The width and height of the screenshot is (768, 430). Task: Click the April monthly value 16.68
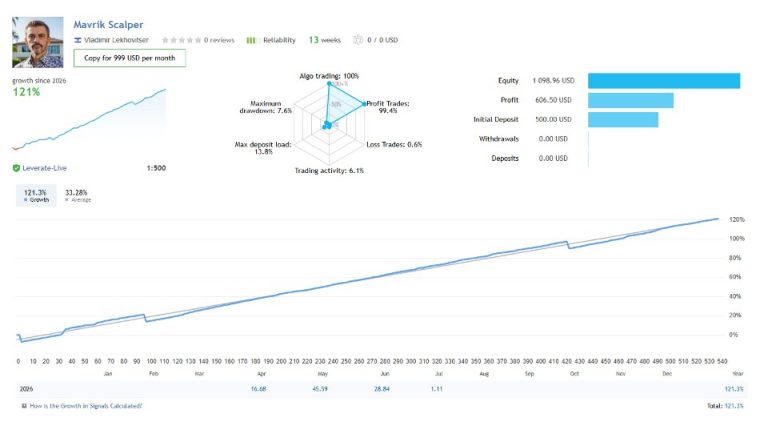coord(258,389)
